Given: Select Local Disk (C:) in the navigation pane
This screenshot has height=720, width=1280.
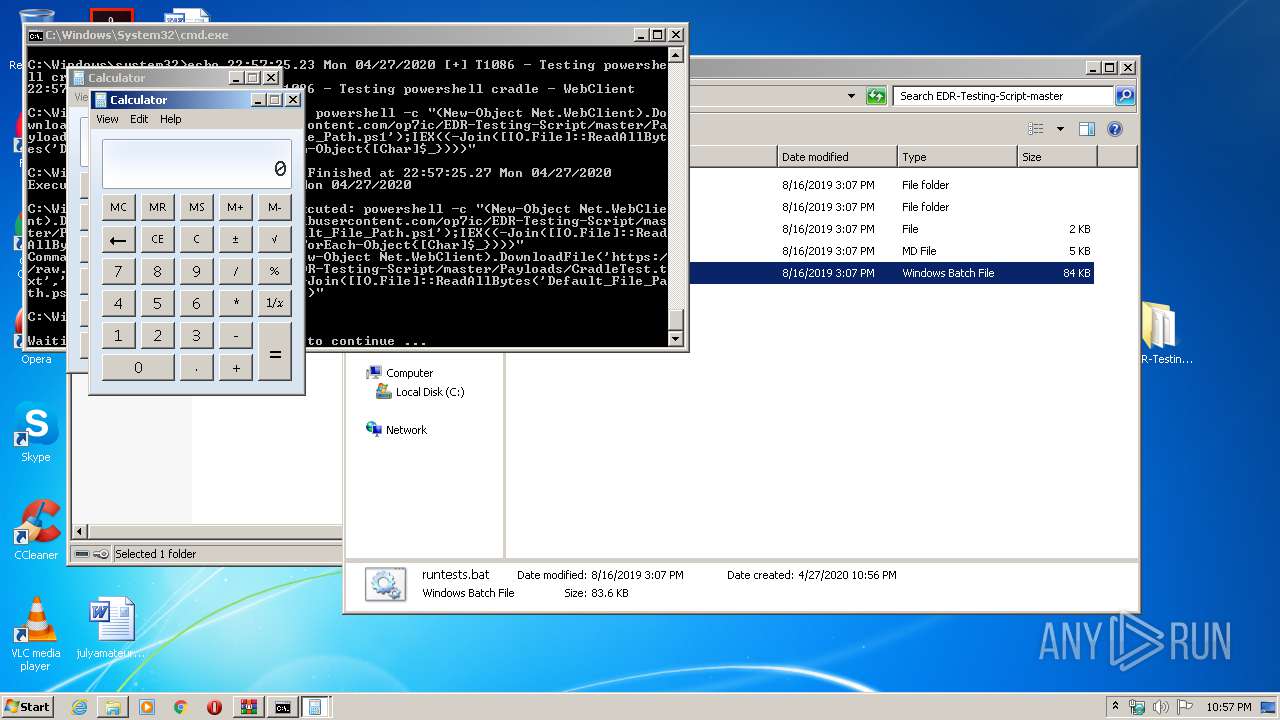Looking at the screenshot, I should pos(420,392).
